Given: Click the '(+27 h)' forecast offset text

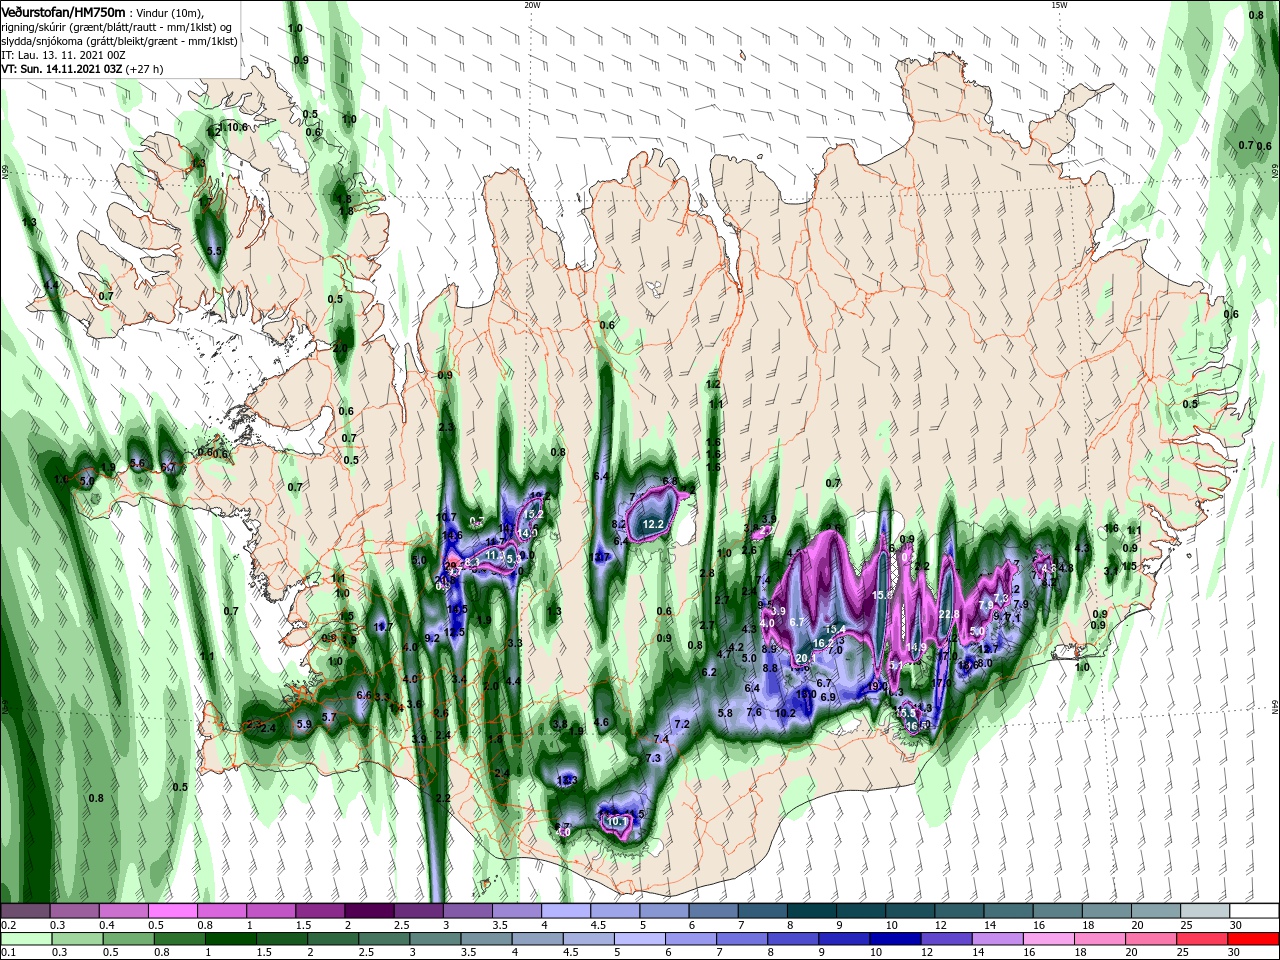Looking at the screenshot, I should (x=145, y=69).
